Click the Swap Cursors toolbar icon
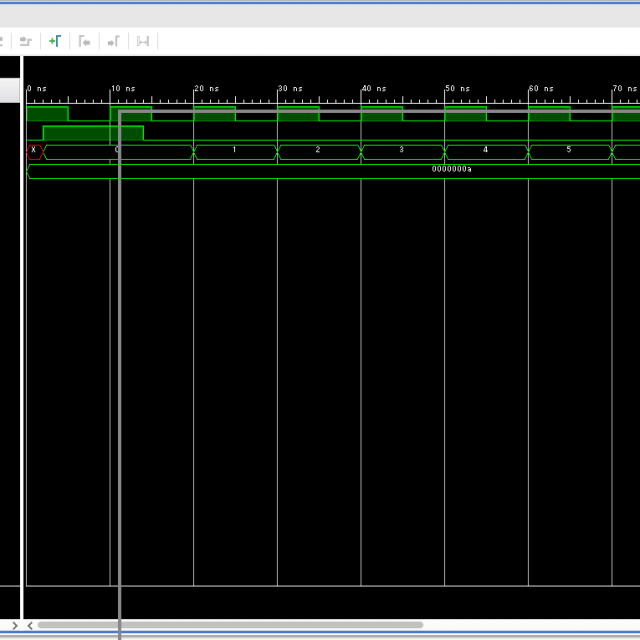The height and width of the screenshot is (640, 640). 143,41
